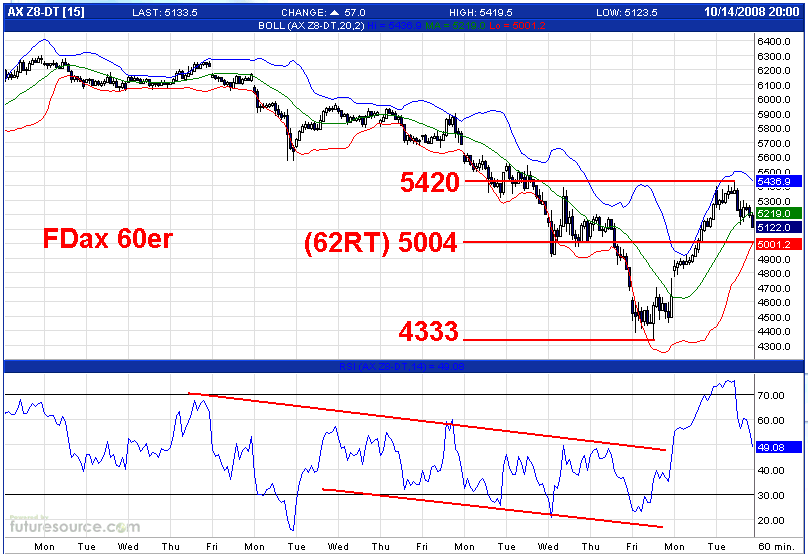Click the blue 49.08 RSI value tag

pos(779,447)
